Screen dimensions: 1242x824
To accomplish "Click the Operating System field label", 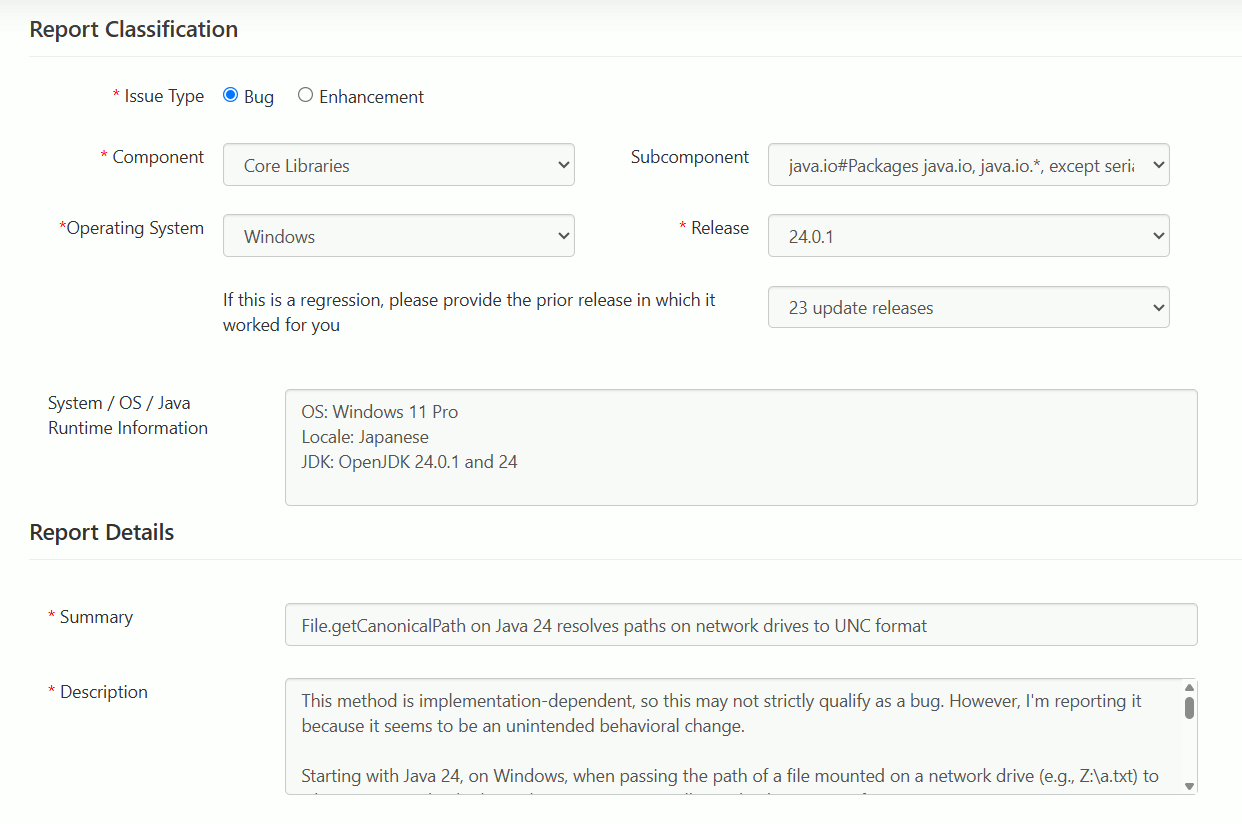I will pyautogui.click(x=135, y=229).
